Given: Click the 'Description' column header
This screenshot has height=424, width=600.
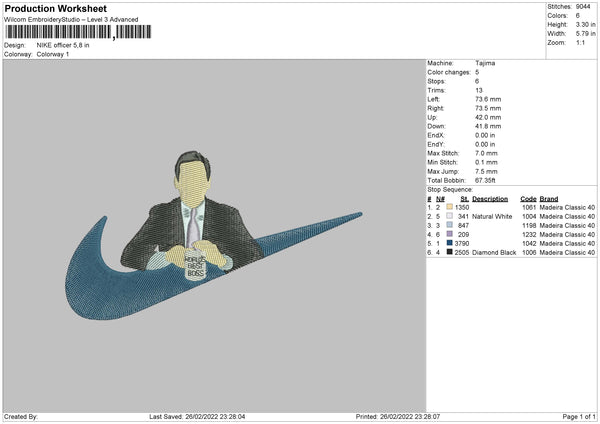Looking at the screenshot, I should 490,199.
